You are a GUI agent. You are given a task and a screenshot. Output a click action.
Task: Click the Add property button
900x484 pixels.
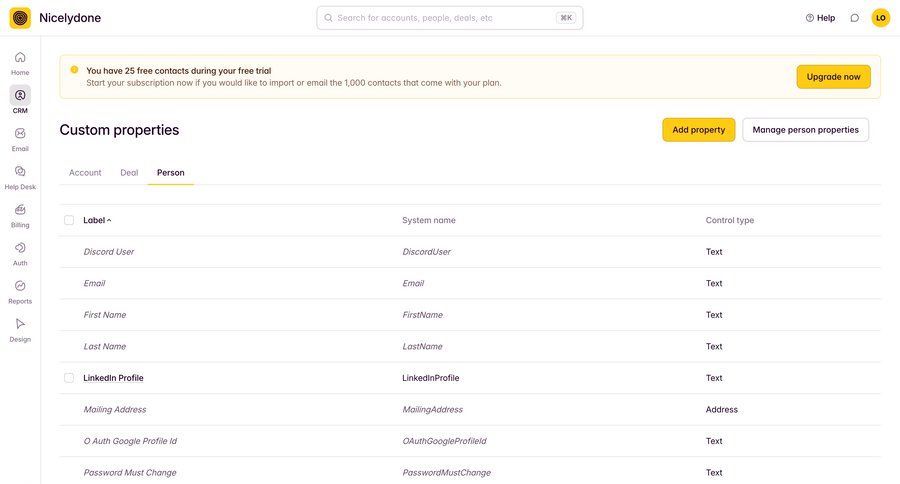tap(699, 130)
